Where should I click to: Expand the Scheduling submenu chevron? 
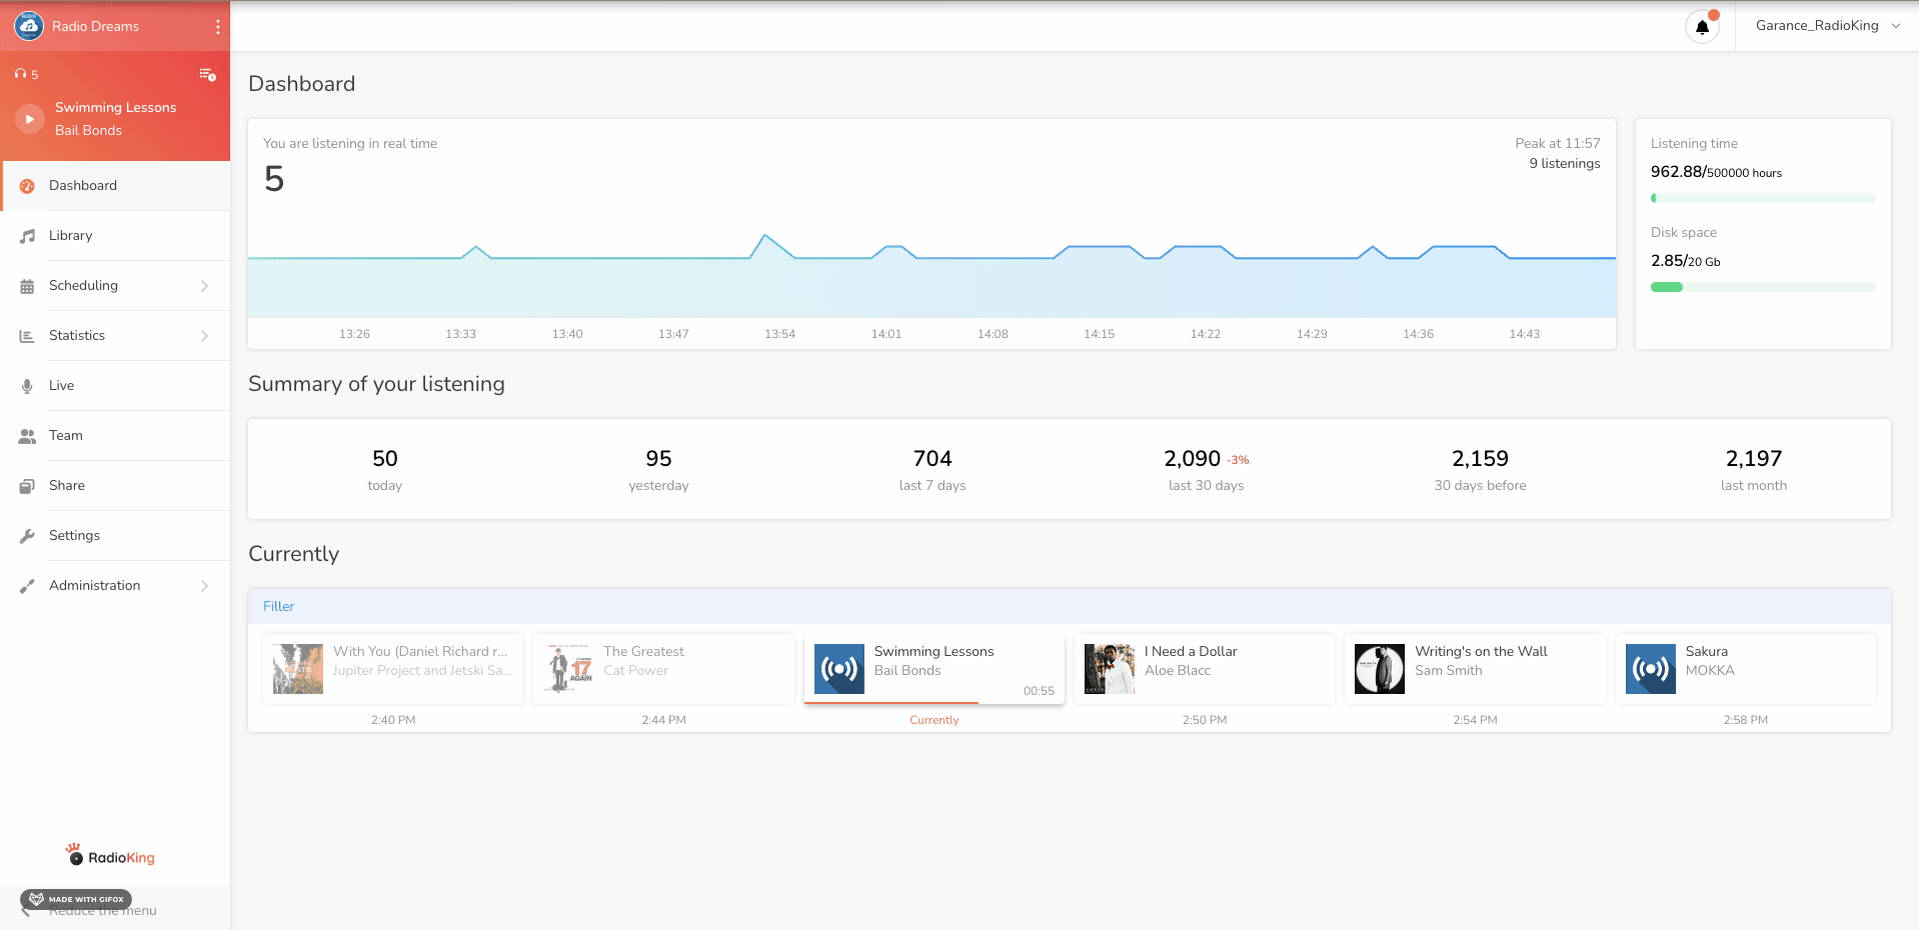pyautogui.click(x=204, y=286)
